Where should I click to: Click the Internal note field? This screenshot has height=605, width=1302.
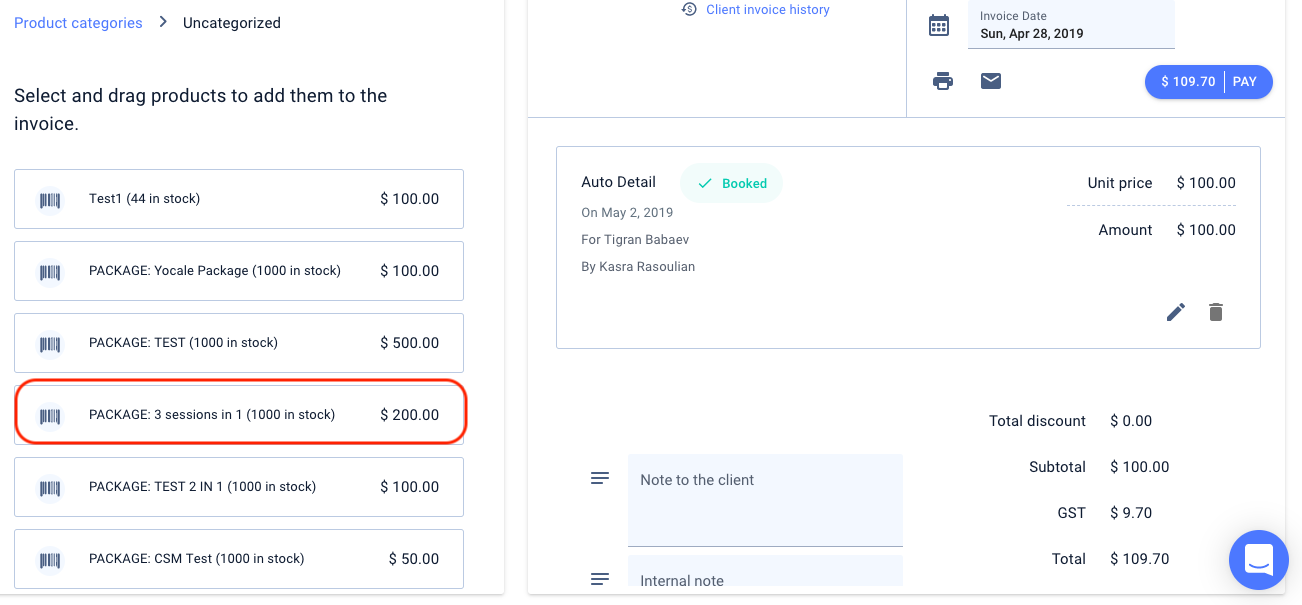pos(765,577)
